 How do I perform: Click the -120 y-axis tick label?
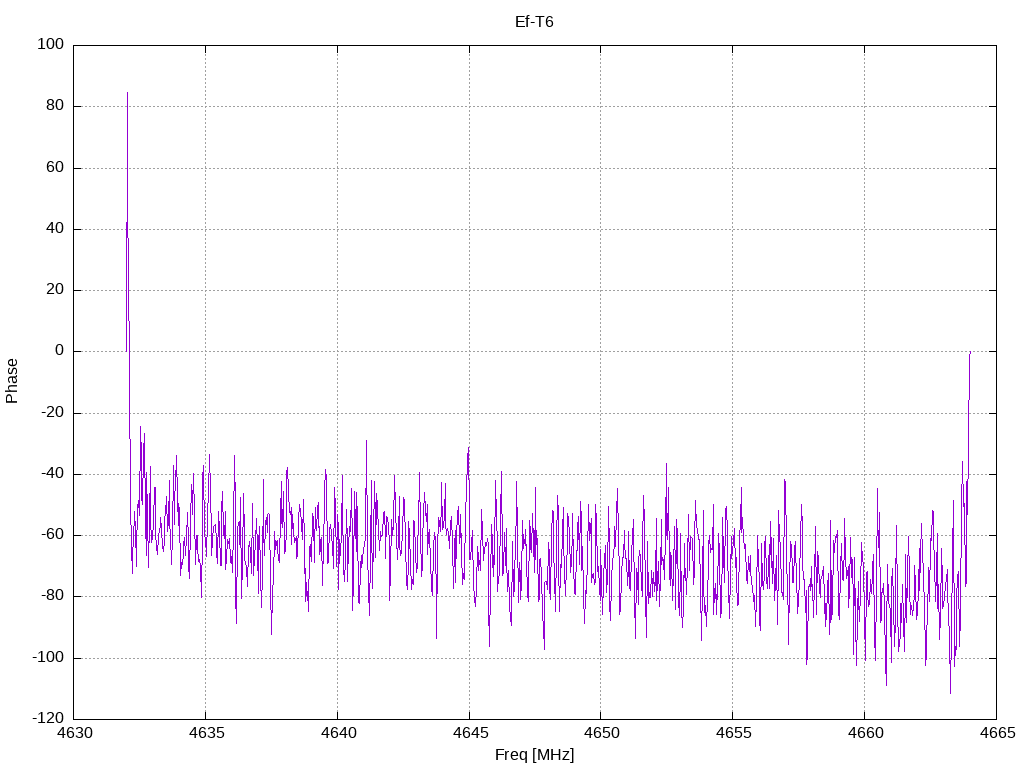coord(48,719)
